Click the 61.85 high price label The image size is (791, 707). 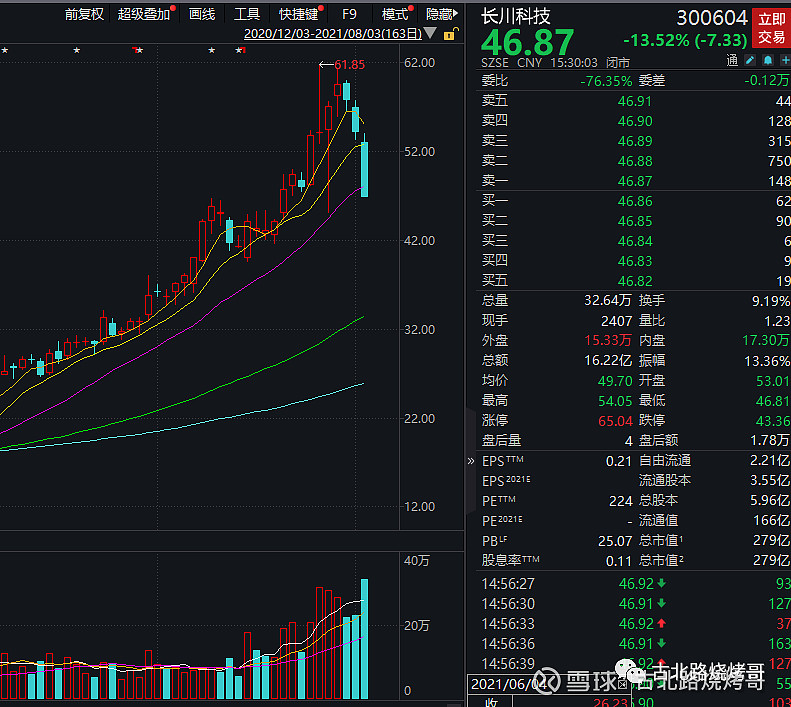click(350, 65)
